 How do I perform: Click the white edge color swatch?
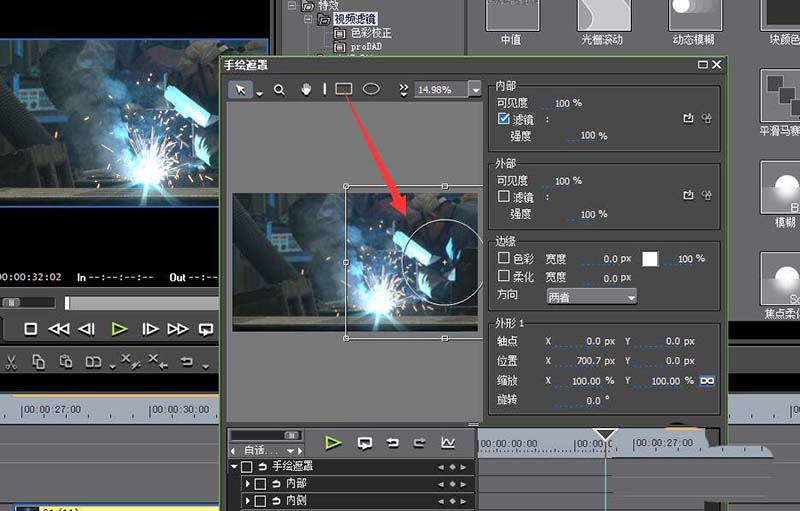tap(650, 259)
